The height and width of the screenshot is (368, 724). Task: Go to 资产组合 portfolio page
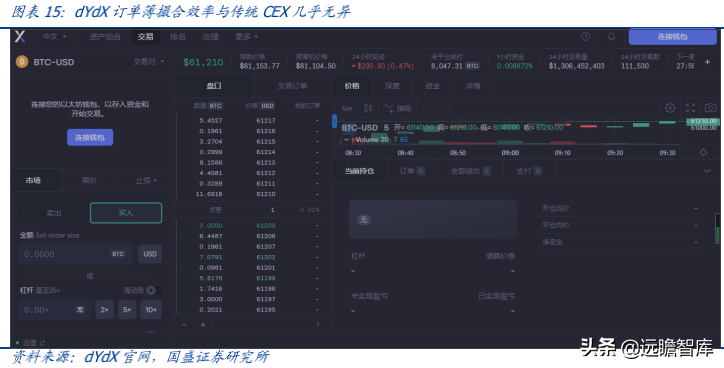105,36
